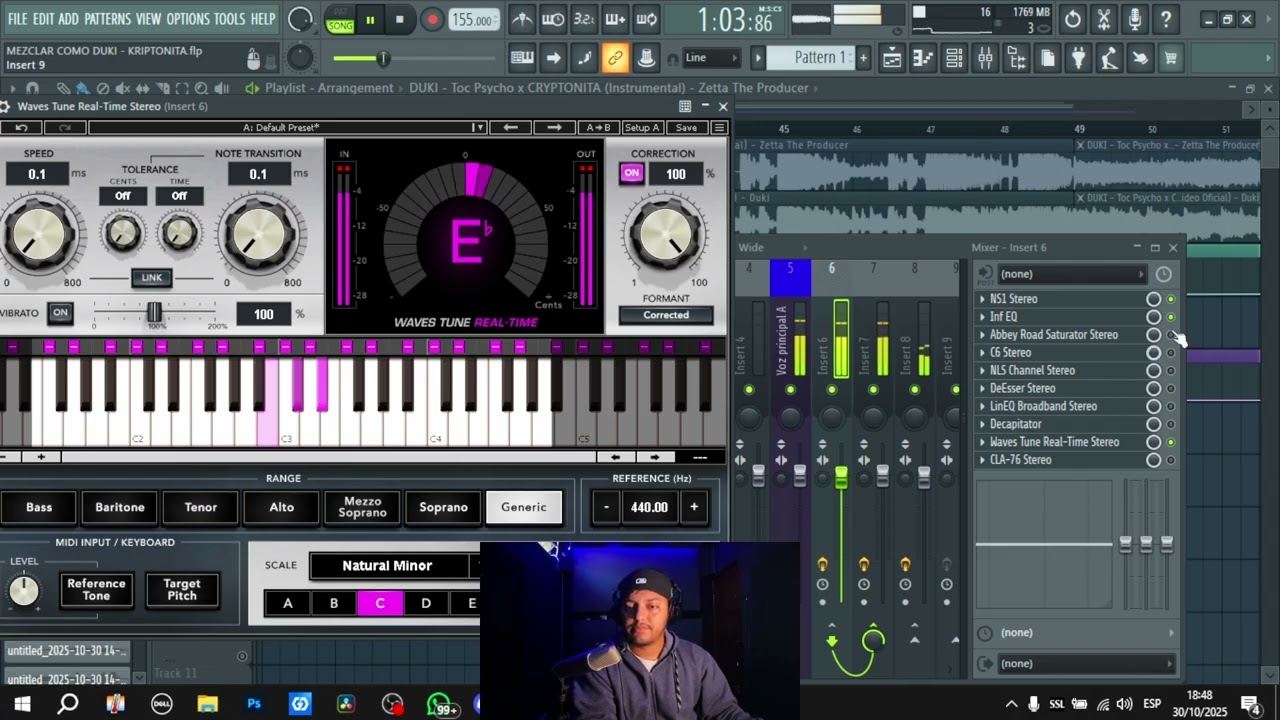Enable the CLA-76 Stereo effect slot LED
Screen dimensions: 1280x720
(1170, 460)
